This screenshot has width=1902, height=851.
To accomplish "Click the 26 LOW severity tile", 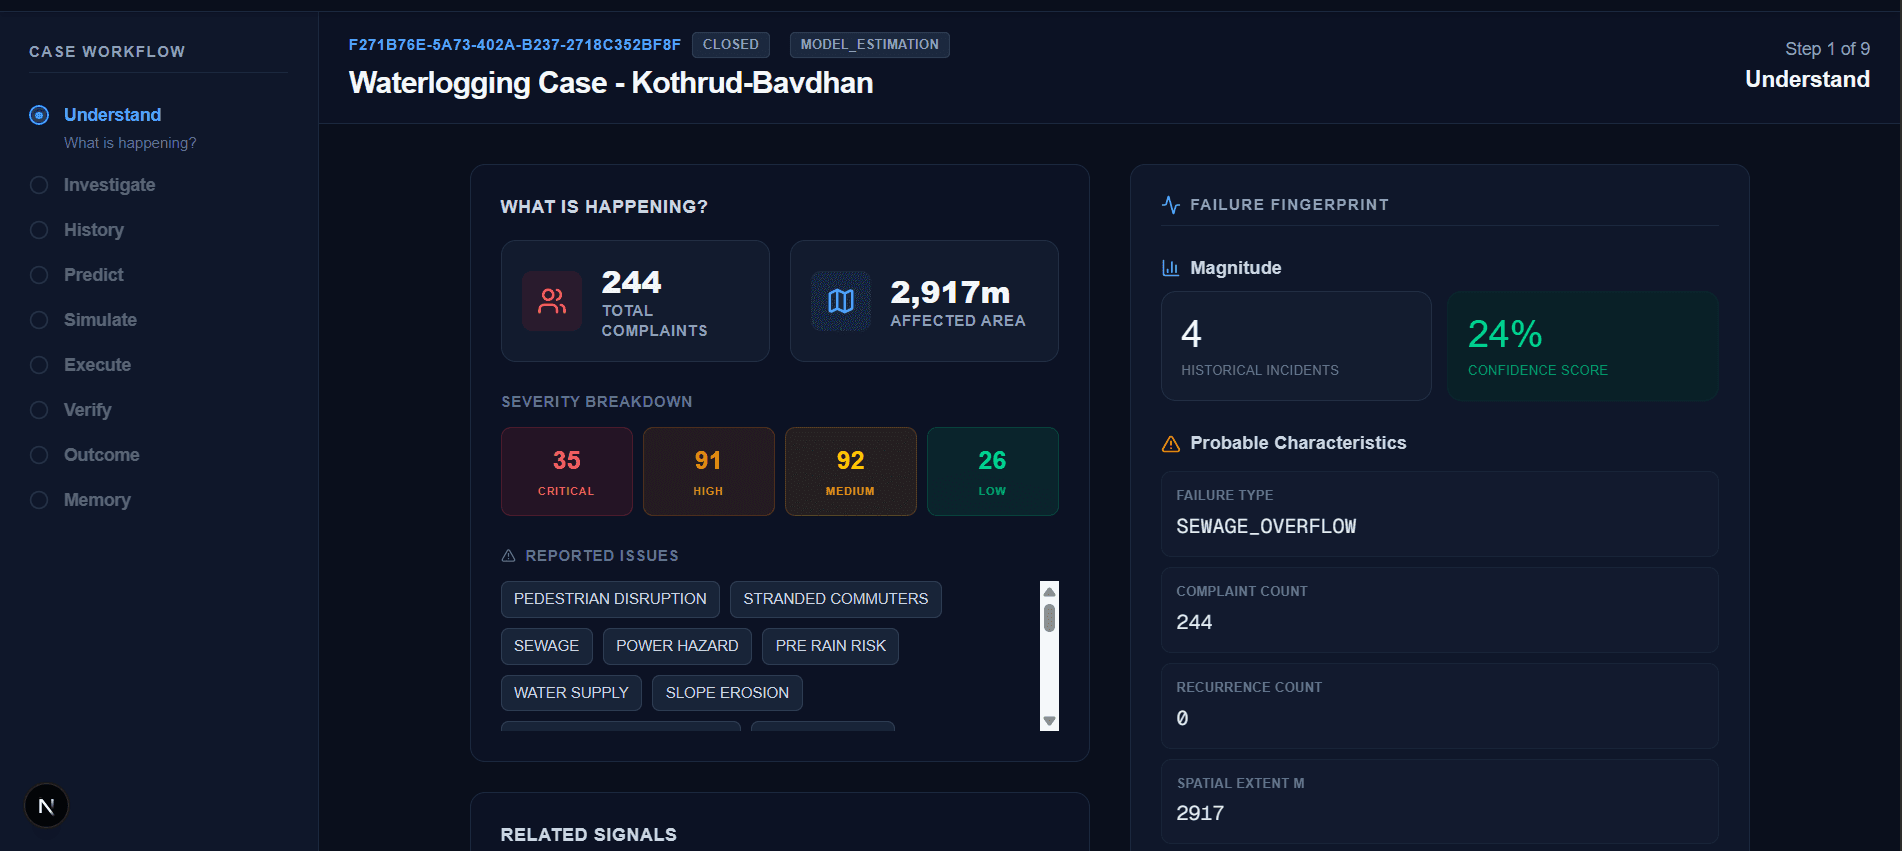I will (x=993, y=472).
